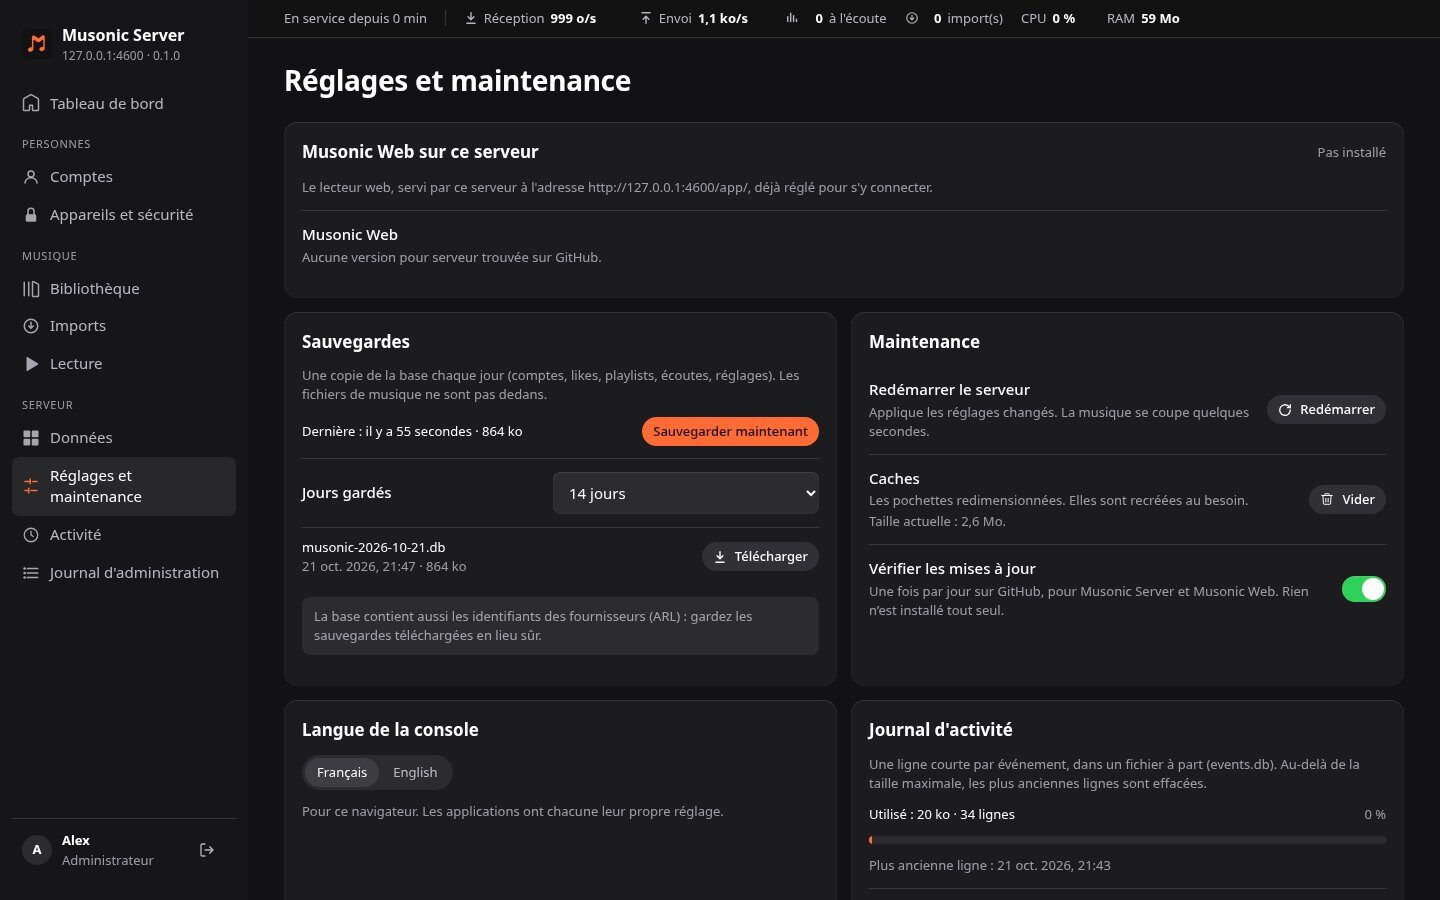Click the journal usage progress bar
Screen dimensions: 1440x900
click(x=1127, y=840)
